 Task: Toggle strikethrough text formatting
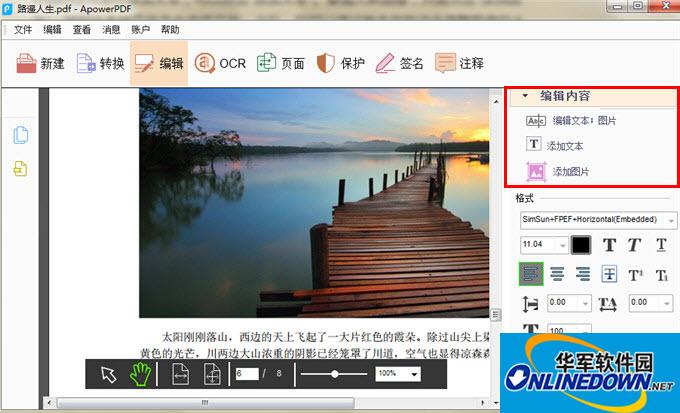tap(609, 274)
